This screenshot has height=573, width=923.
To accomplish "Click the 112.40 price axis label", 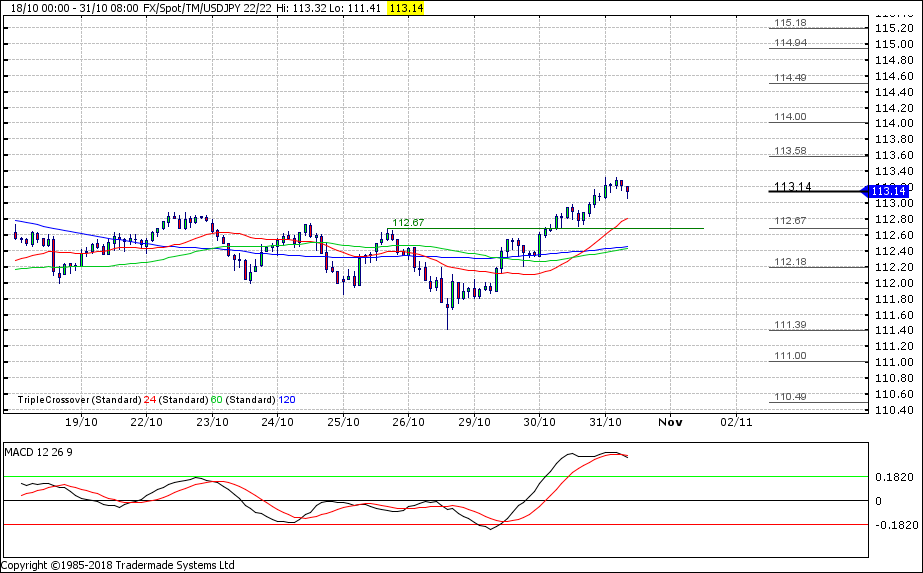I will 894,251.
